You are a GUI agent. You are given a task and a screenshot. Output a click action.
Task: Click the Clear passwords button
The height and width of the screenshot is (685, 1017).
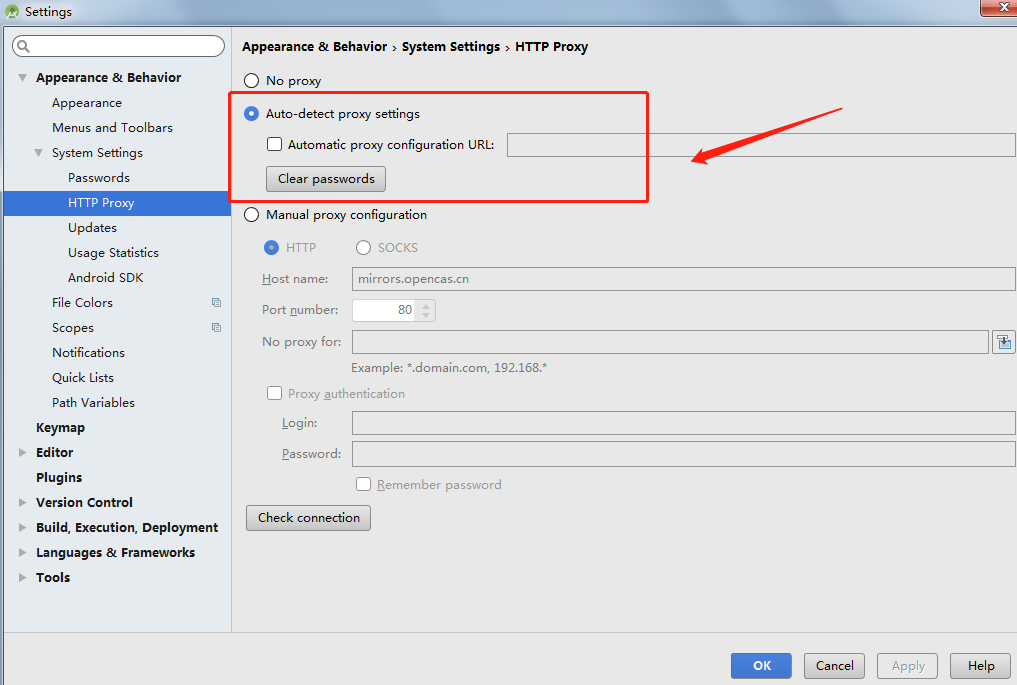tap(325, 178)
